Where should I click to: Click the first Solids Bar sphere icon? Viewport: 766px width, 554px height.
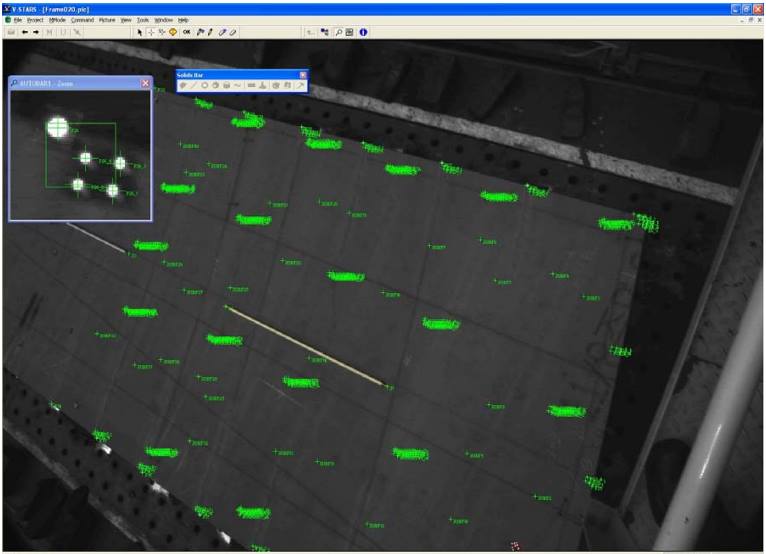coord(183,85)
